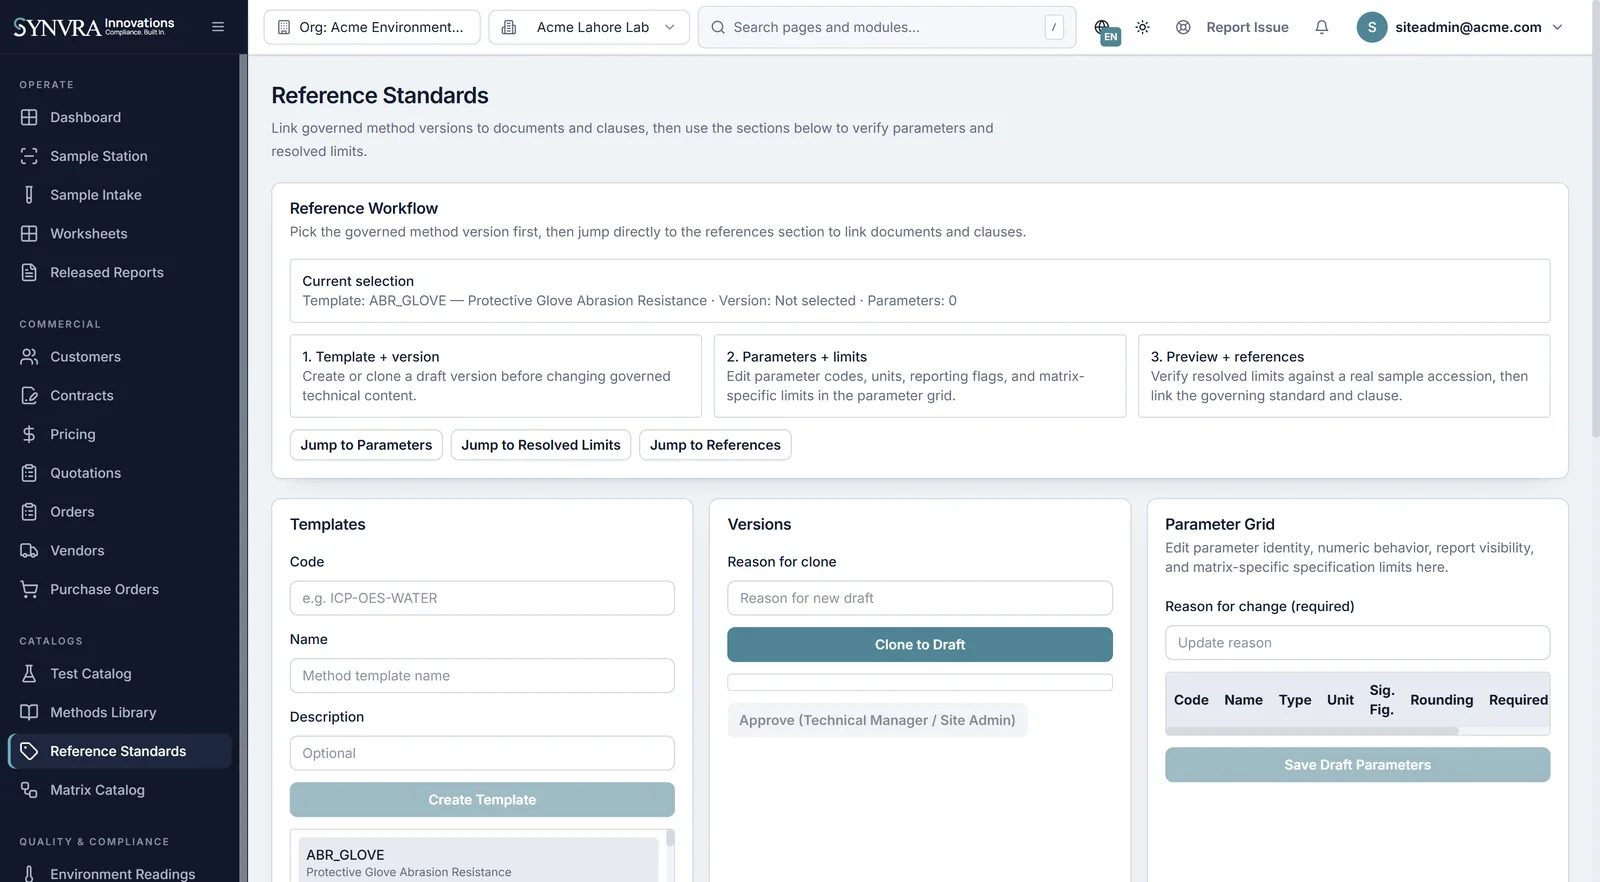The image size is (1600, 882).
Task: Click the templates list vertical scrollbar
Action: pyautogui.click(x=670, y=838)
